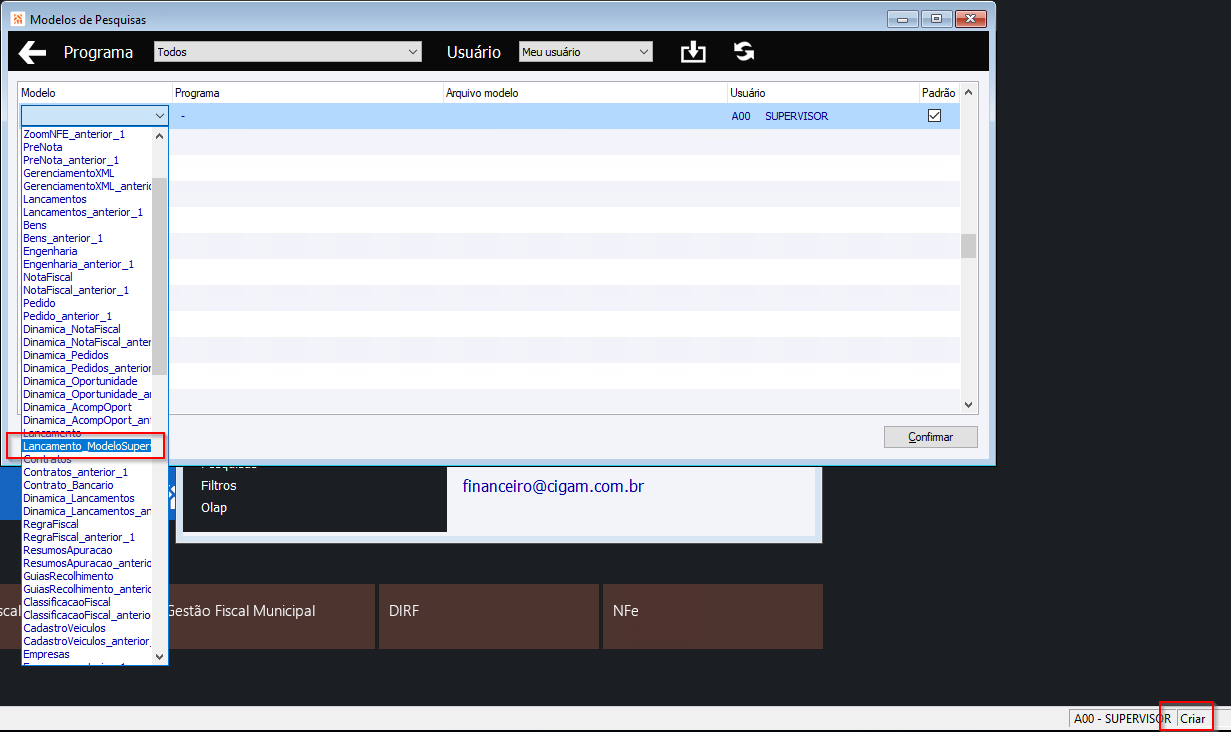
Task: Click the Usuário column header
Action: coord(824,93)
